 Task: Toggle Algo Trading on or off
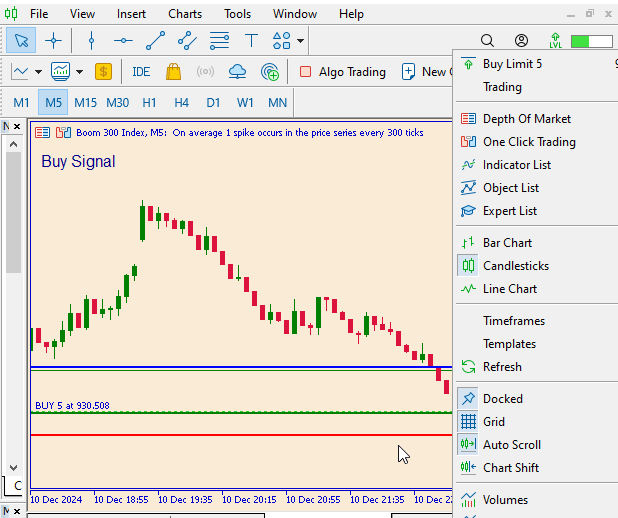coord(343,72)
